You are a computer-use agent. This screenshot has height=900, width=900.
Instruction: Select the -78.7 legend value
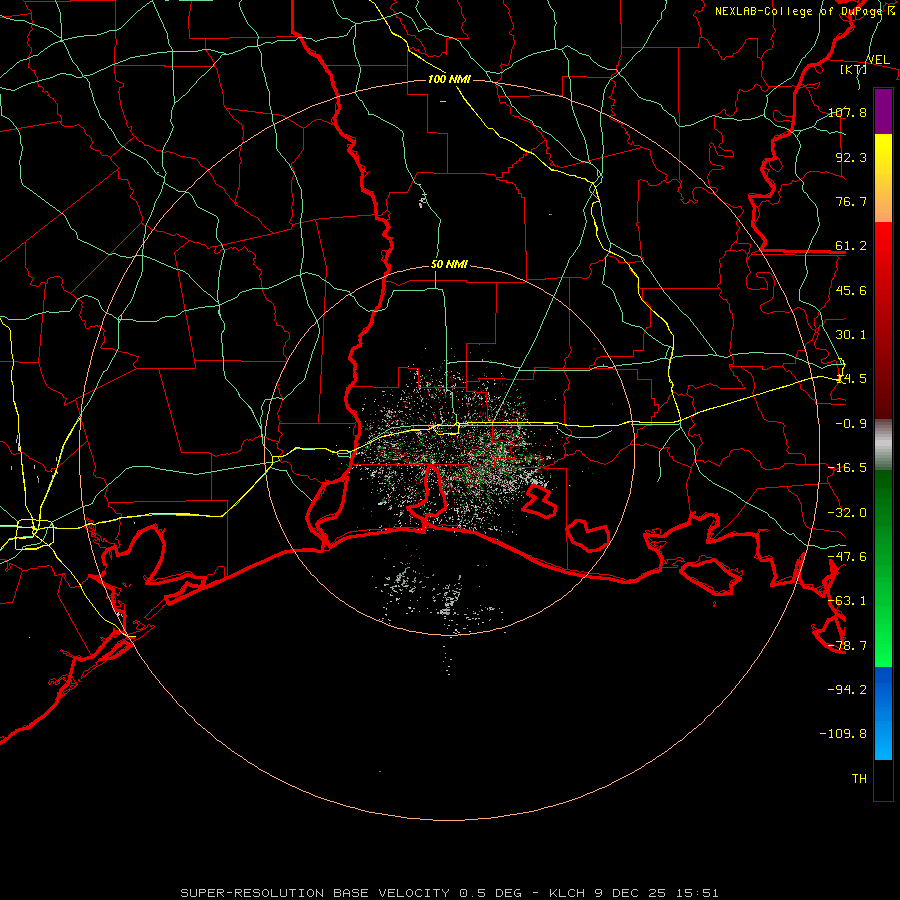tap(847, 646)
